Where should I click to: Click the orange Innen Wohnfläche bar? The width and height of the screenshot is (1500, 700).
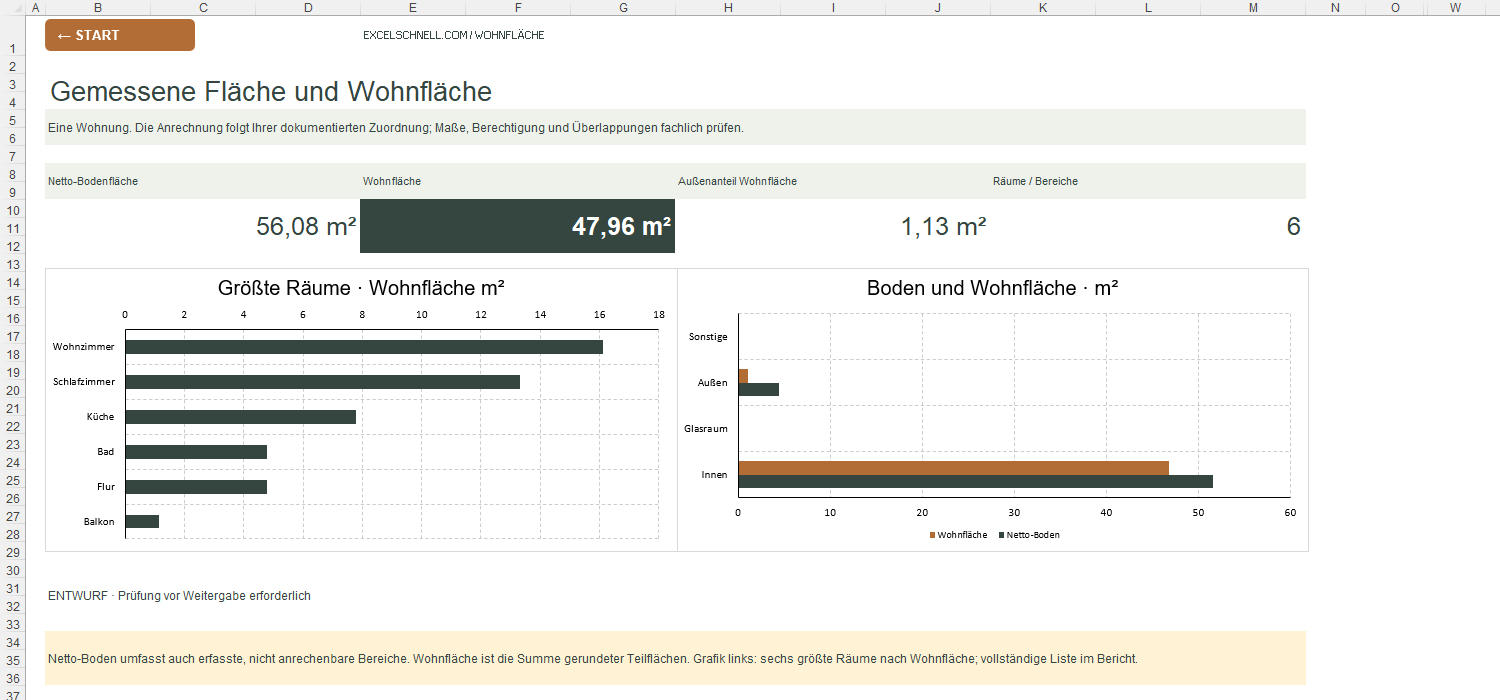click(954, 468)
